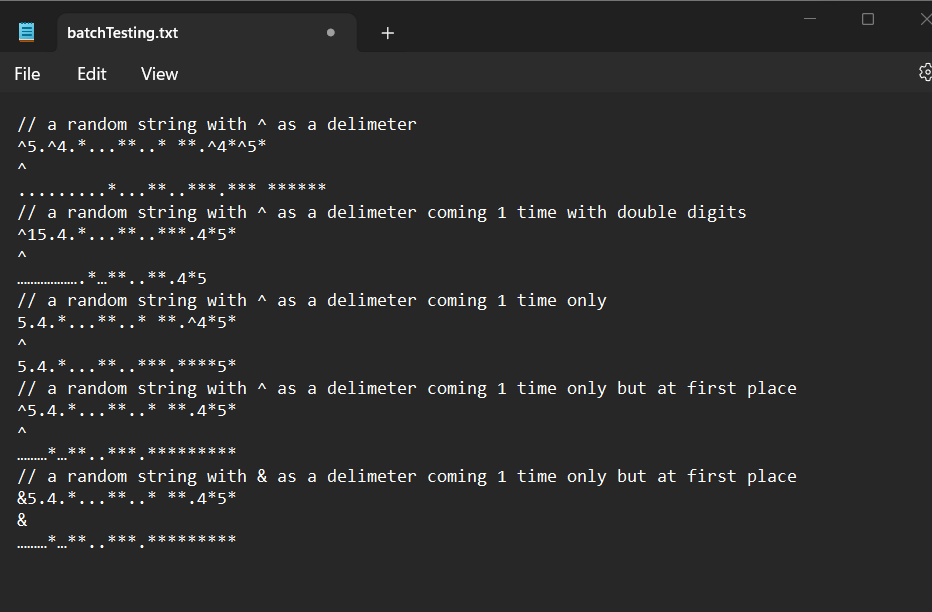This screenshot has height=612, width=932.
Task: Open the View menu
Action: coord(159,74)
